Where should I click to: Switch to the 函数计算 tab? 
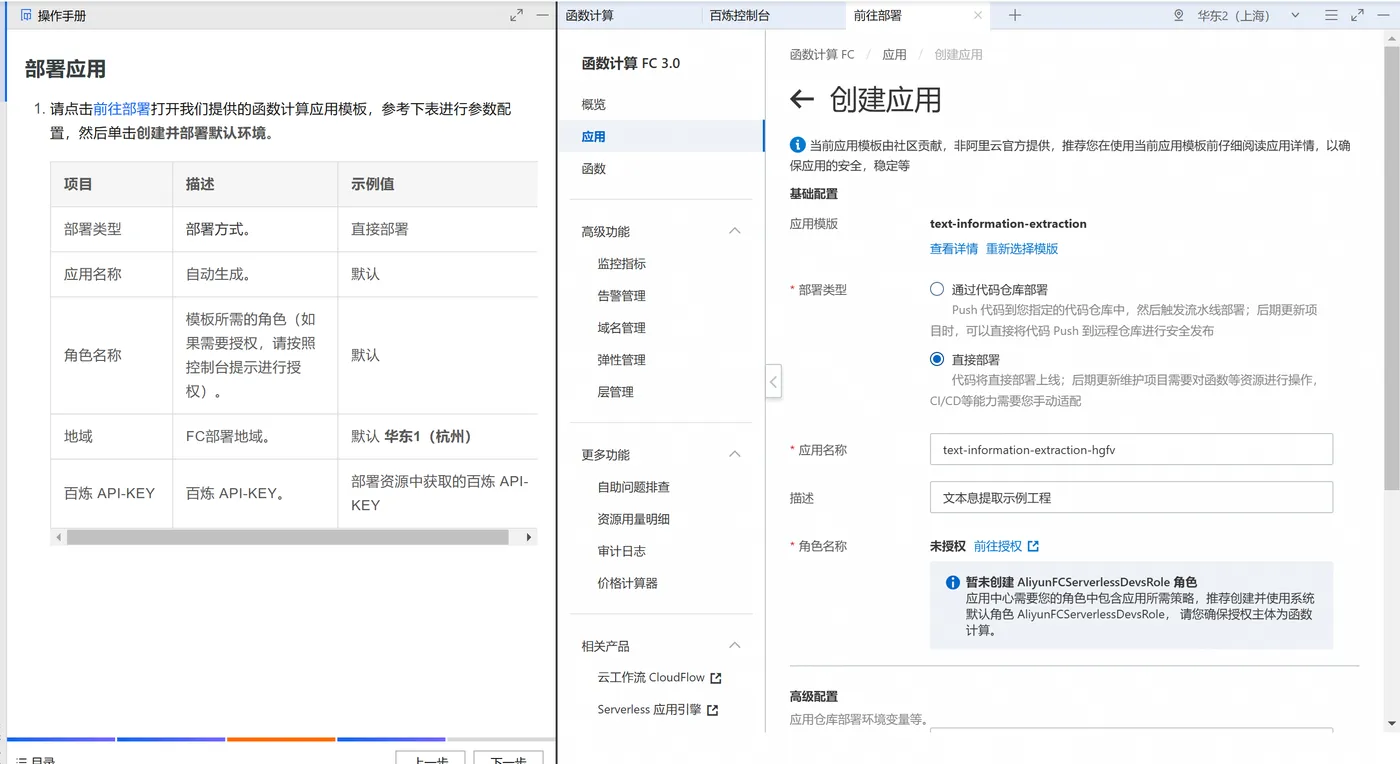[x=590, y=15]
